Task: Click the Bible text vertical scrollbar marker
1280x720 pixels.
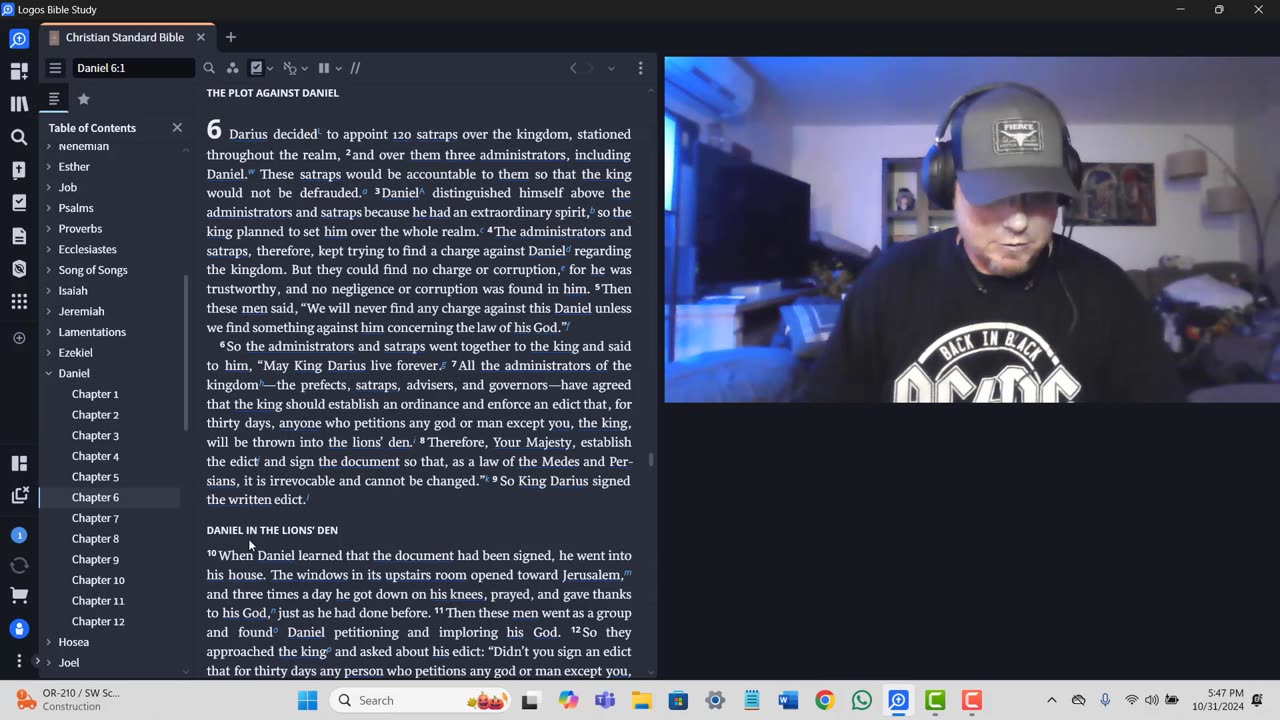Action: (652, 460)
